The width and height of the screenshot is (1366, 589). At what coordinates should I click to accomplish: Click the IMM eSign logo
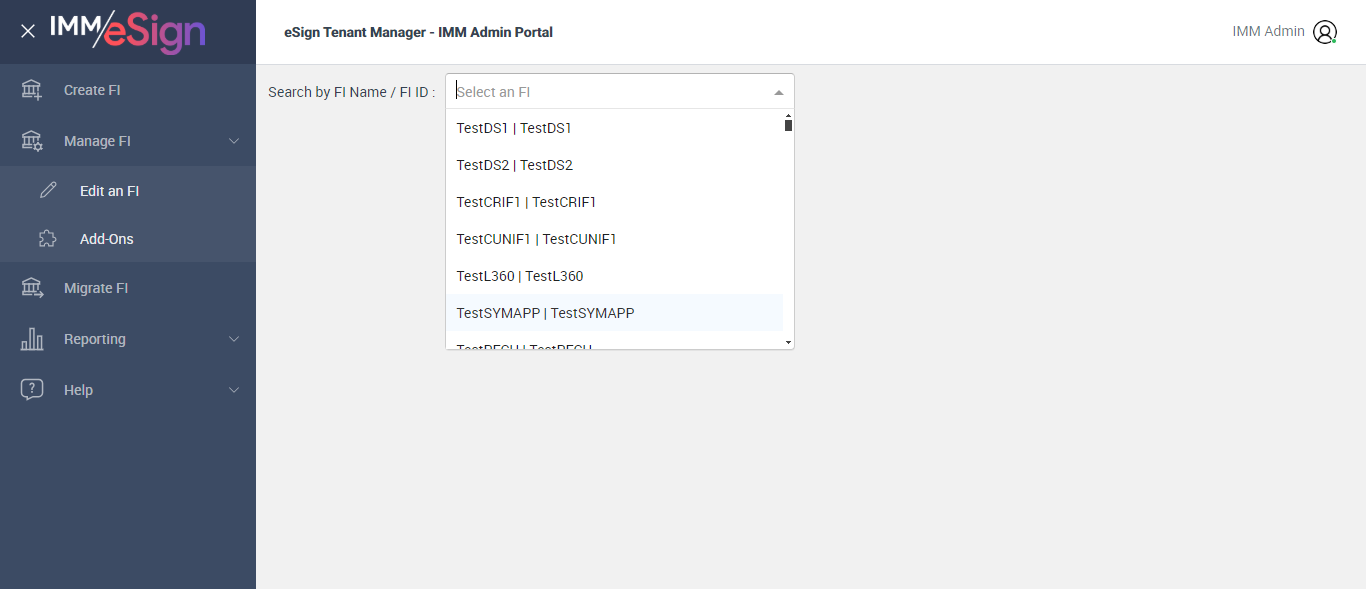click(x=128, y=31)
